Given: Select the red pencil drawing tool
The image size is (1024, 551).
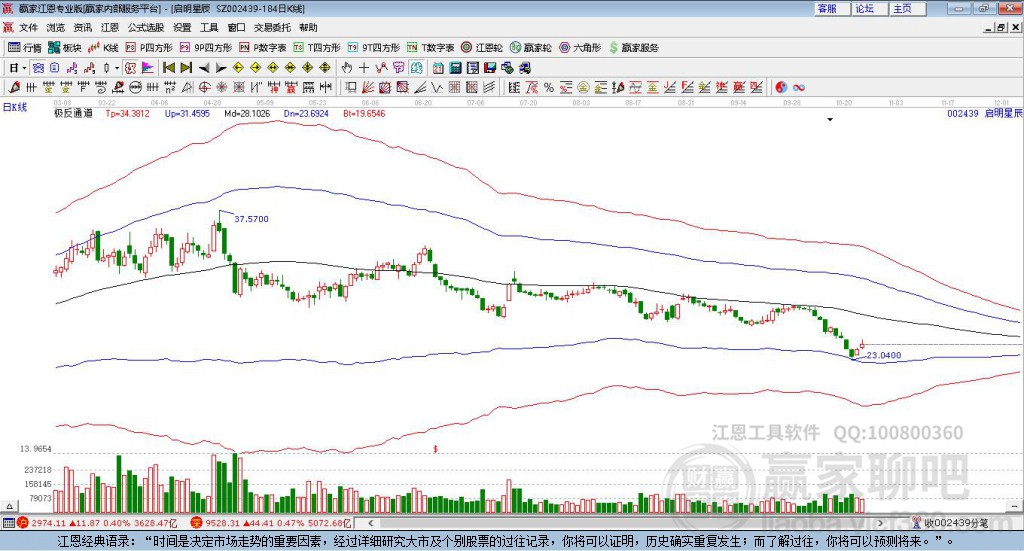Looking at the screenshot, I should 14,87.
